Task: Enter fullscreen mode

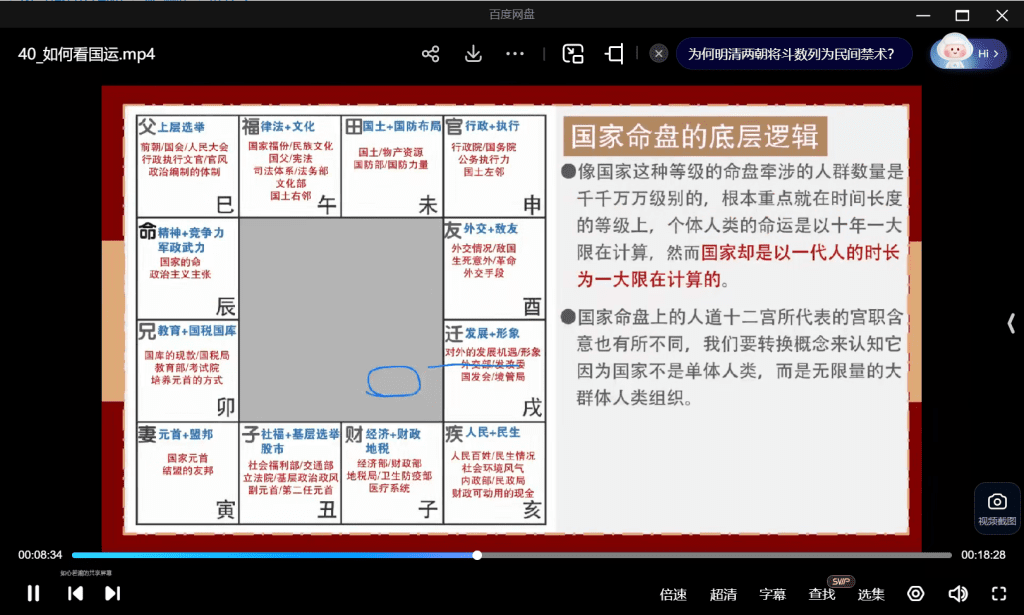Action: click(x=998, y=594)
